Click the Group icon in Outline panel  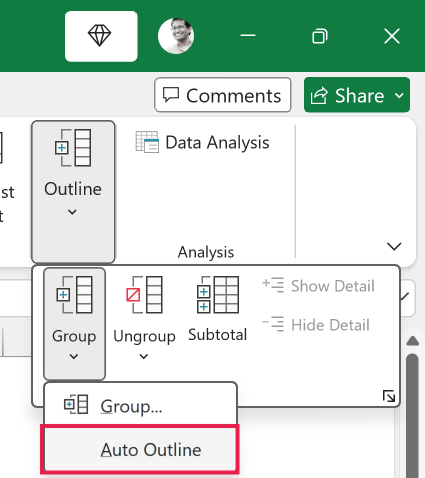pyautogui.click(x=74, y=295)
